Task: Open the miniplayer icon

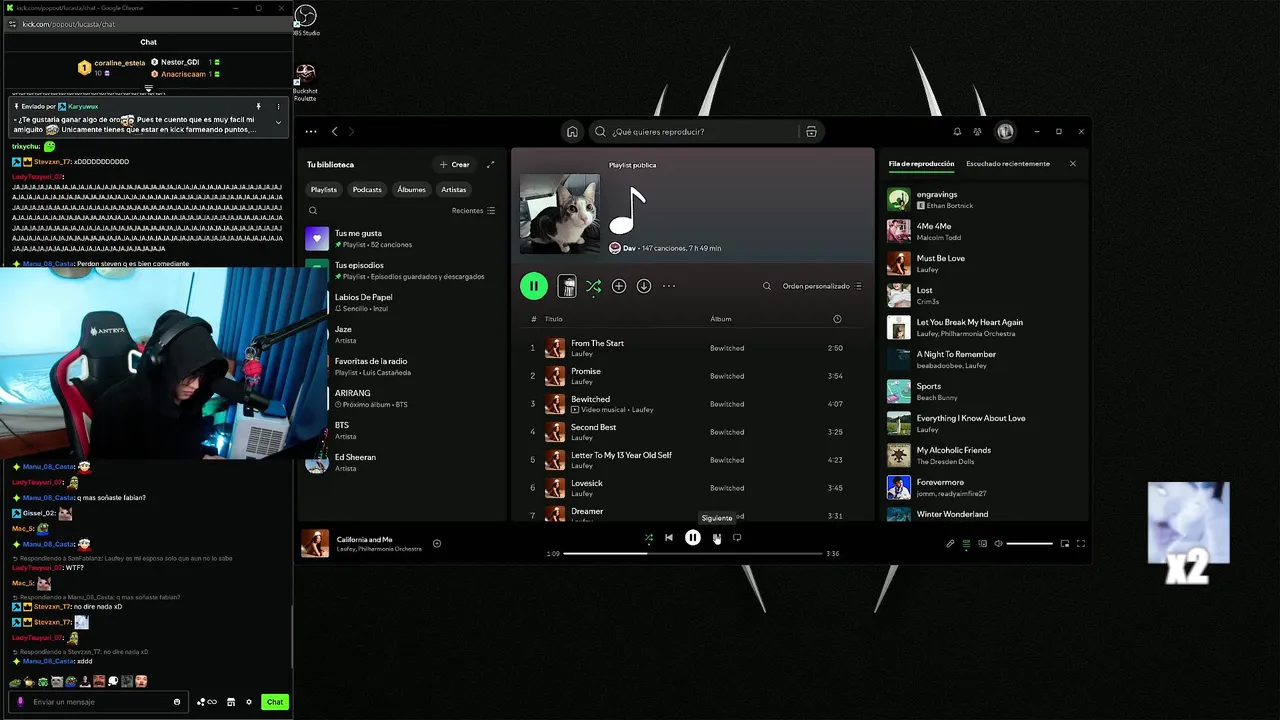Action: (1065, 544)
